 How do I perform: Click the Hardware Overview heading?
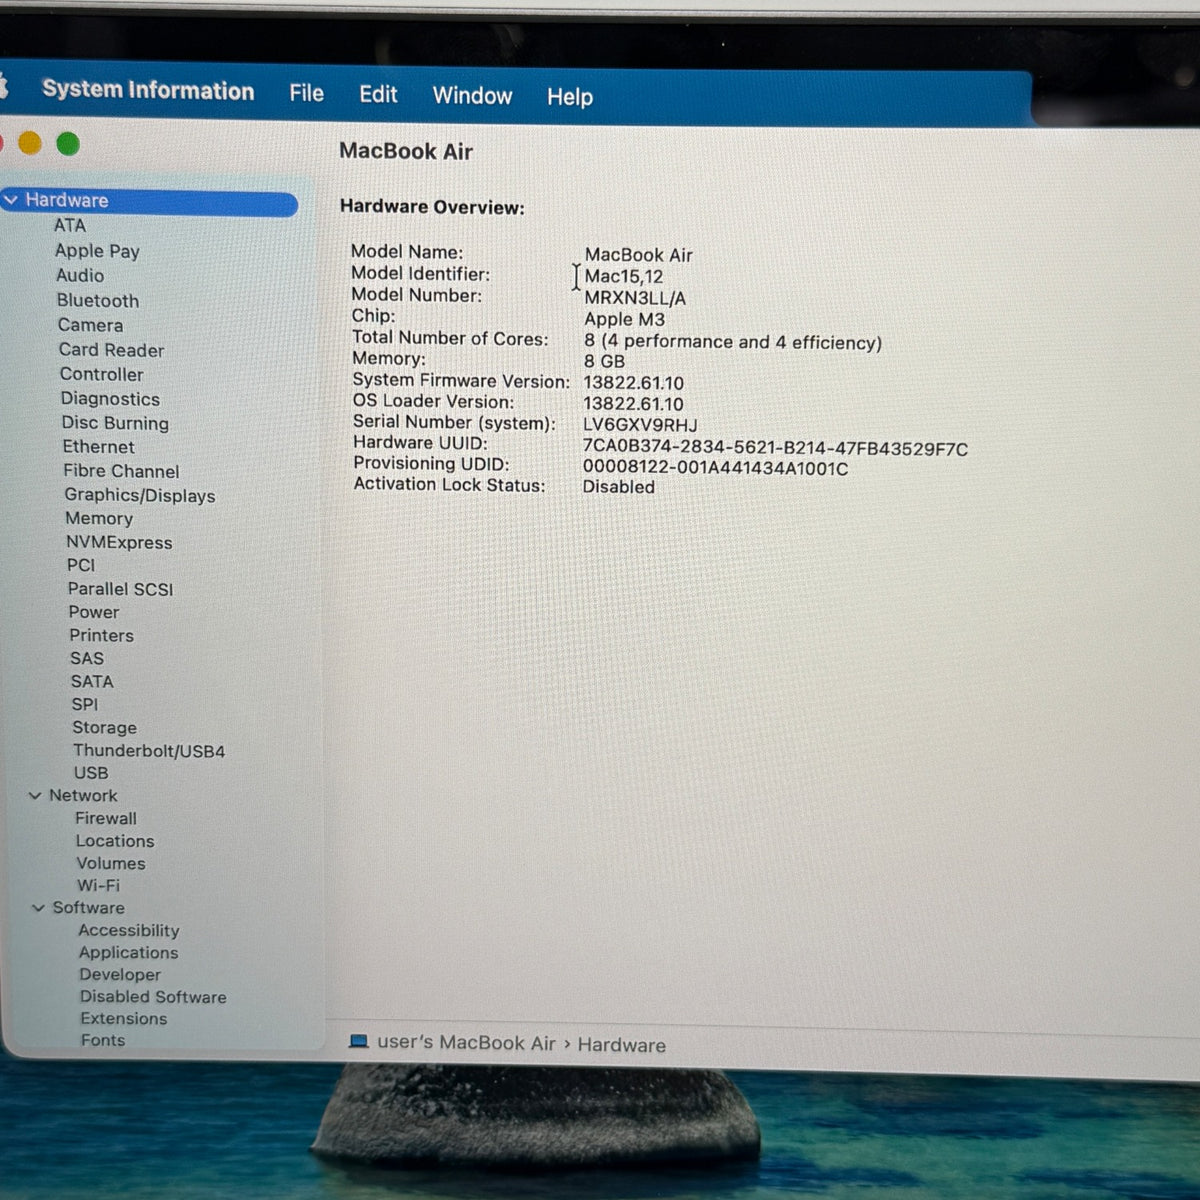point(432,207)
